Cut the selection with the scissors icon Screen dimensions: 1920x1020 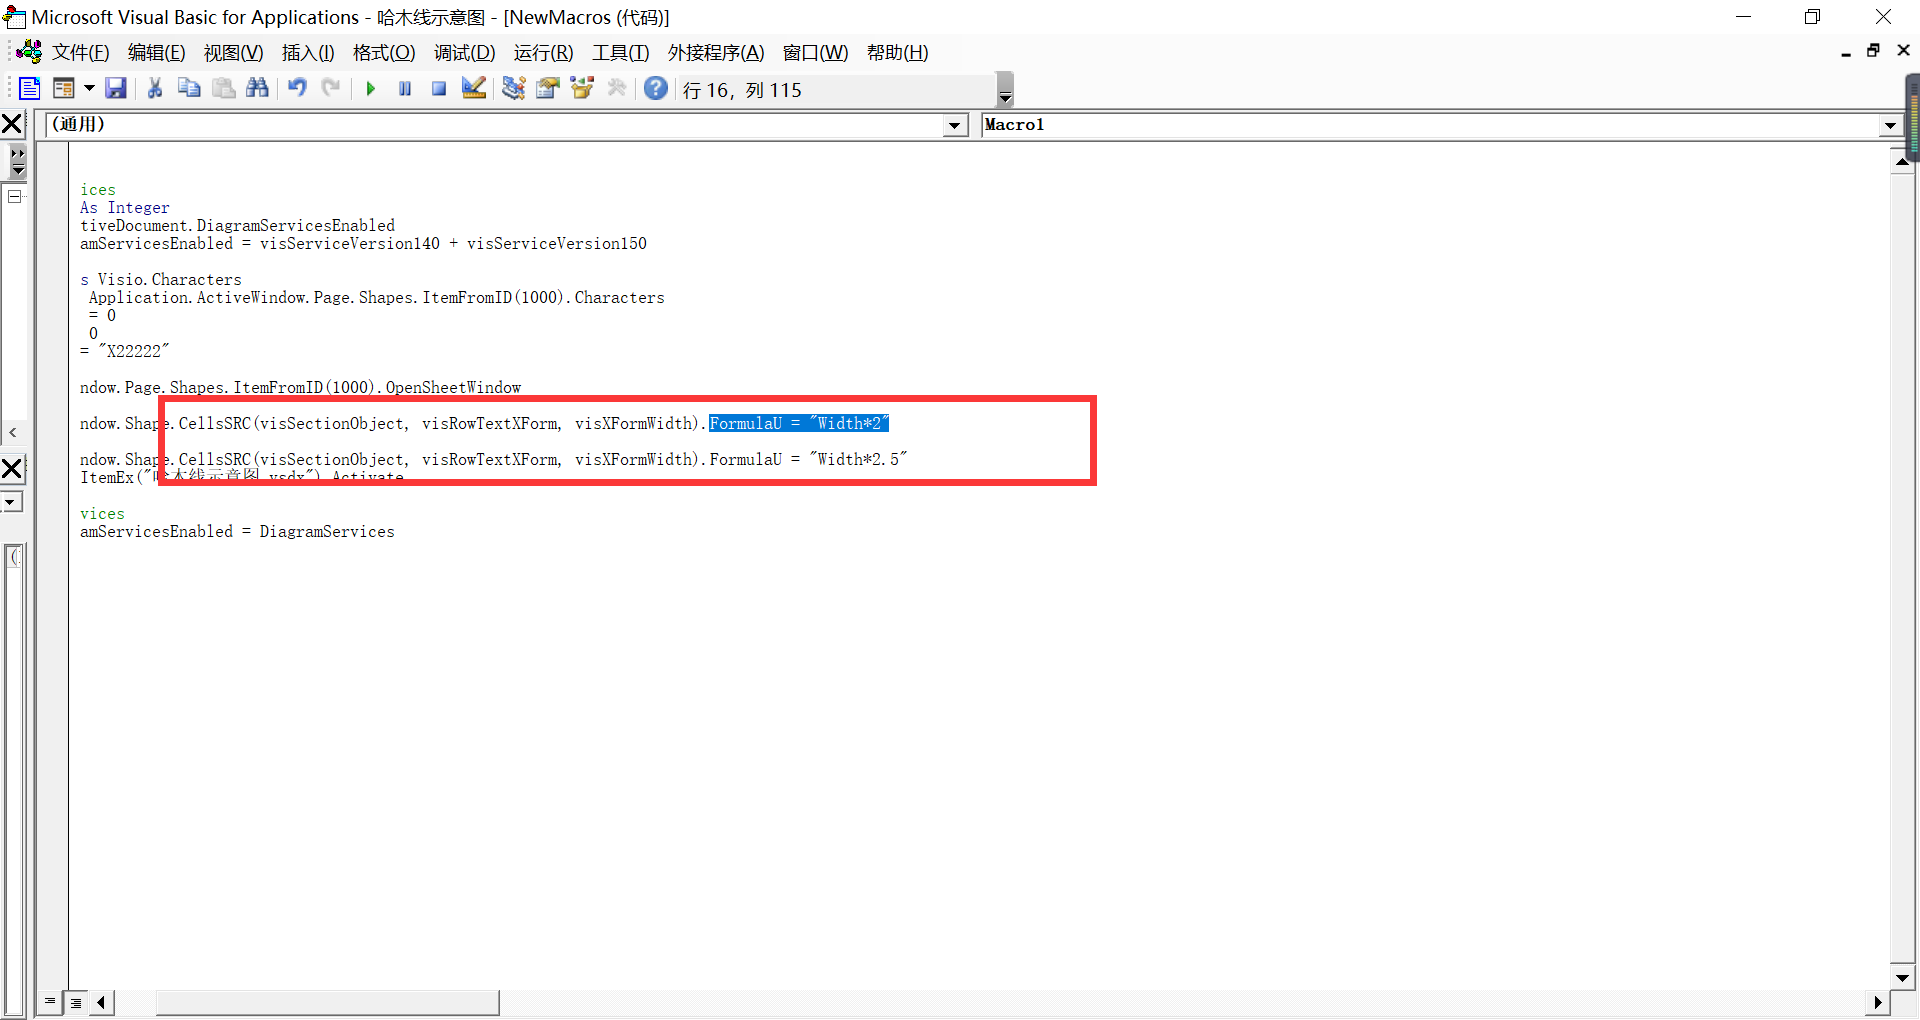155,89
